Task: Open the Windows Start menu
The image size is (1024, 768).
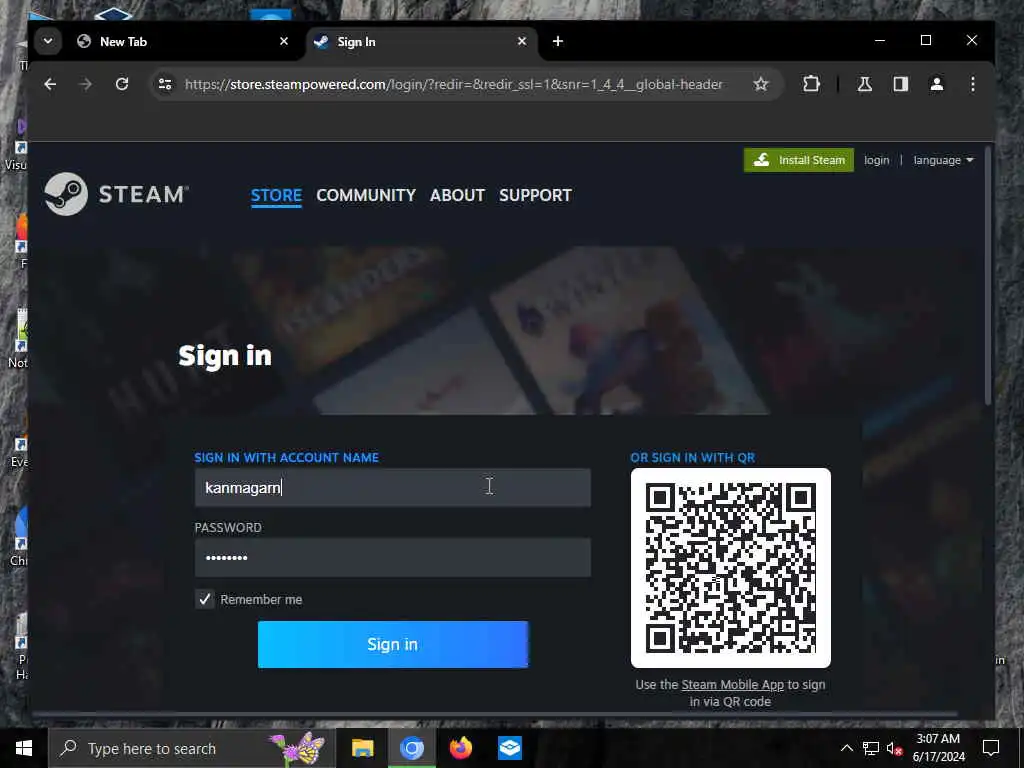Action: tap(24, 748)
